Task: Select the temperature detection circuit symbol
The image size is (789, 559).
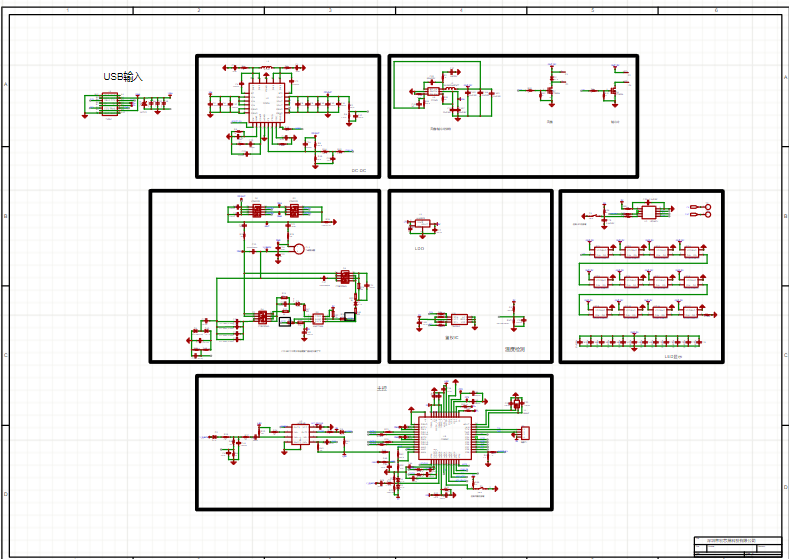Action: click(513, 317)
